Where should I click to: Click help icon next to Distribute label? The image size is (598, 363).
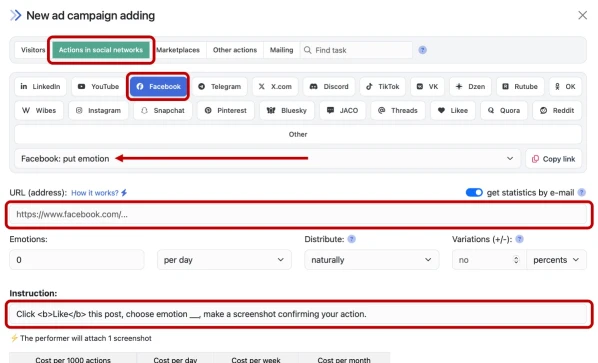coord(352,239)
